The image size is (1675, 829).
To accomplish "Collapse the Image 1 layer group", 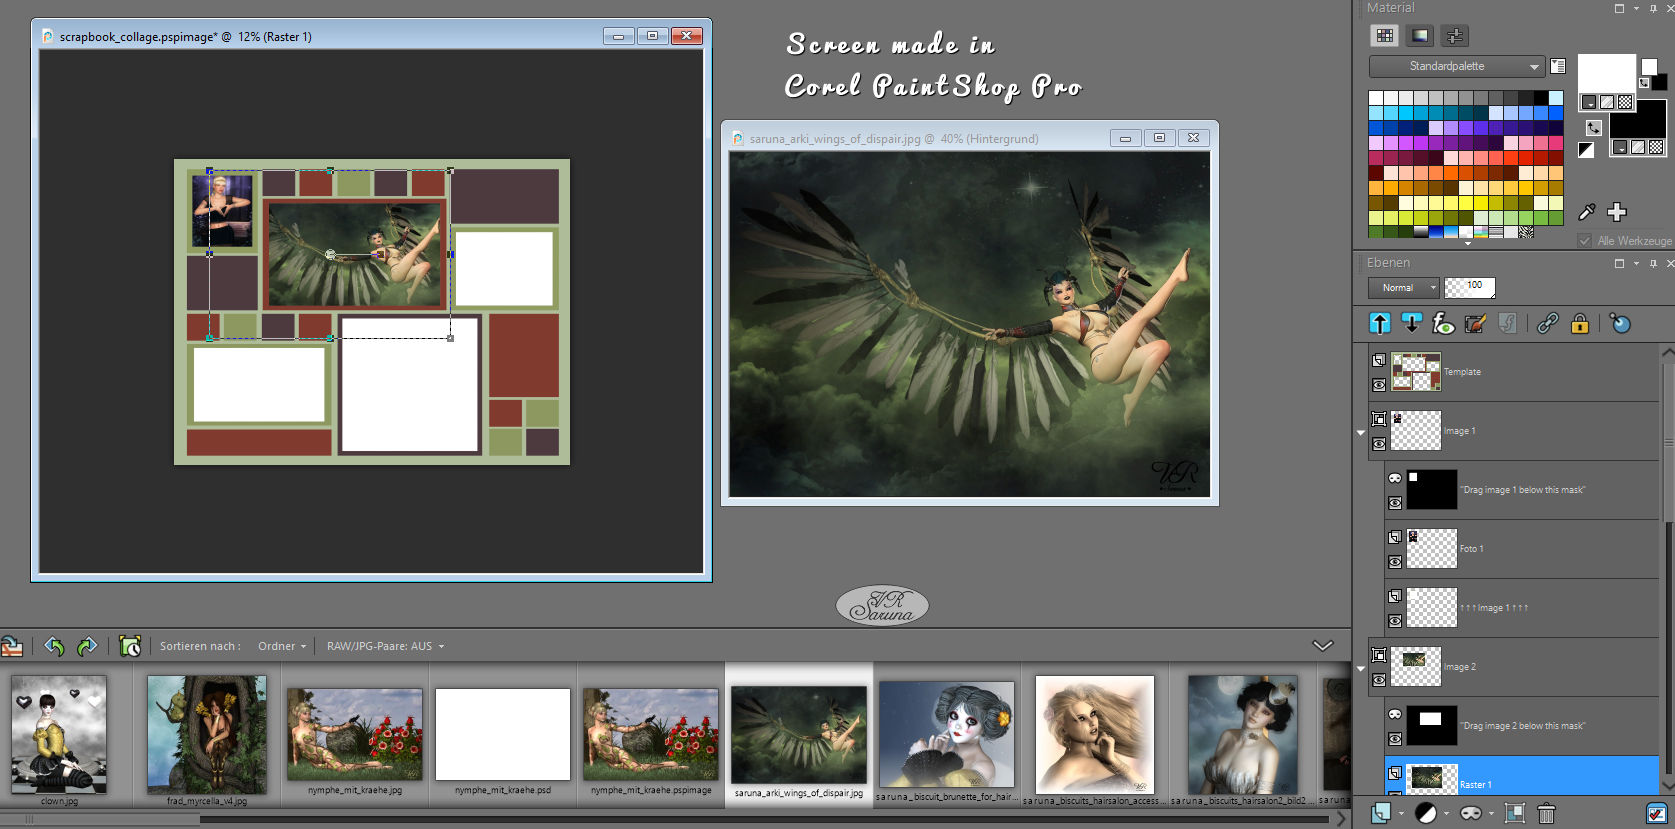I will (1361, 433).
